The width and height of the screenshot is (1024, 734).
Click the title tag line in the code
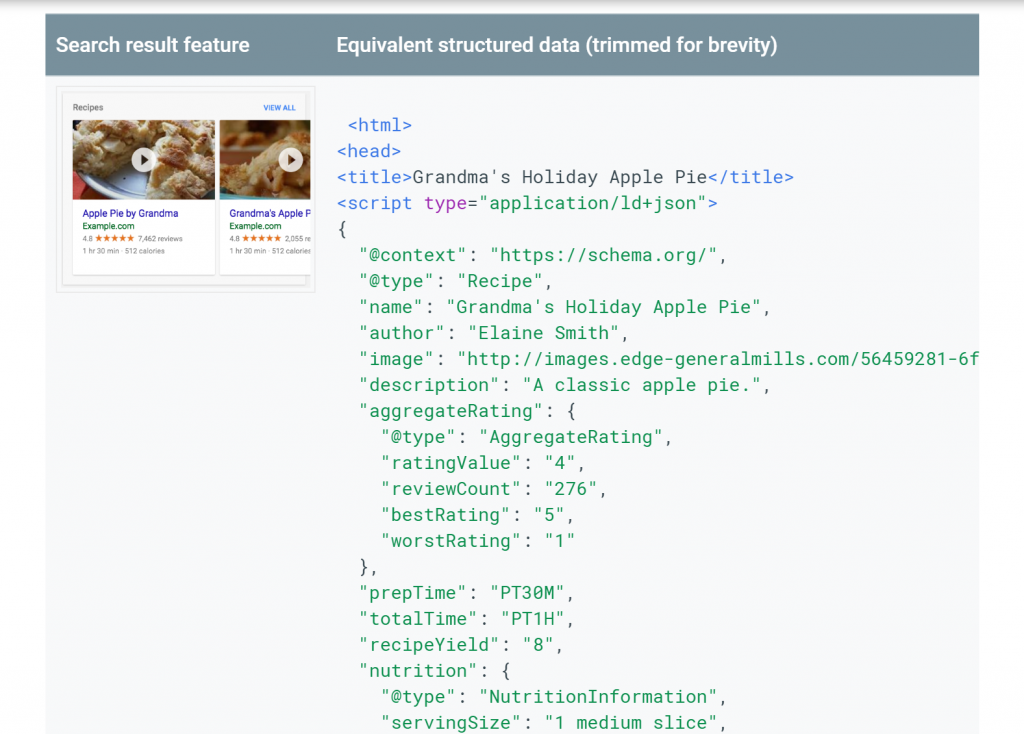click(x=565, y=177)
